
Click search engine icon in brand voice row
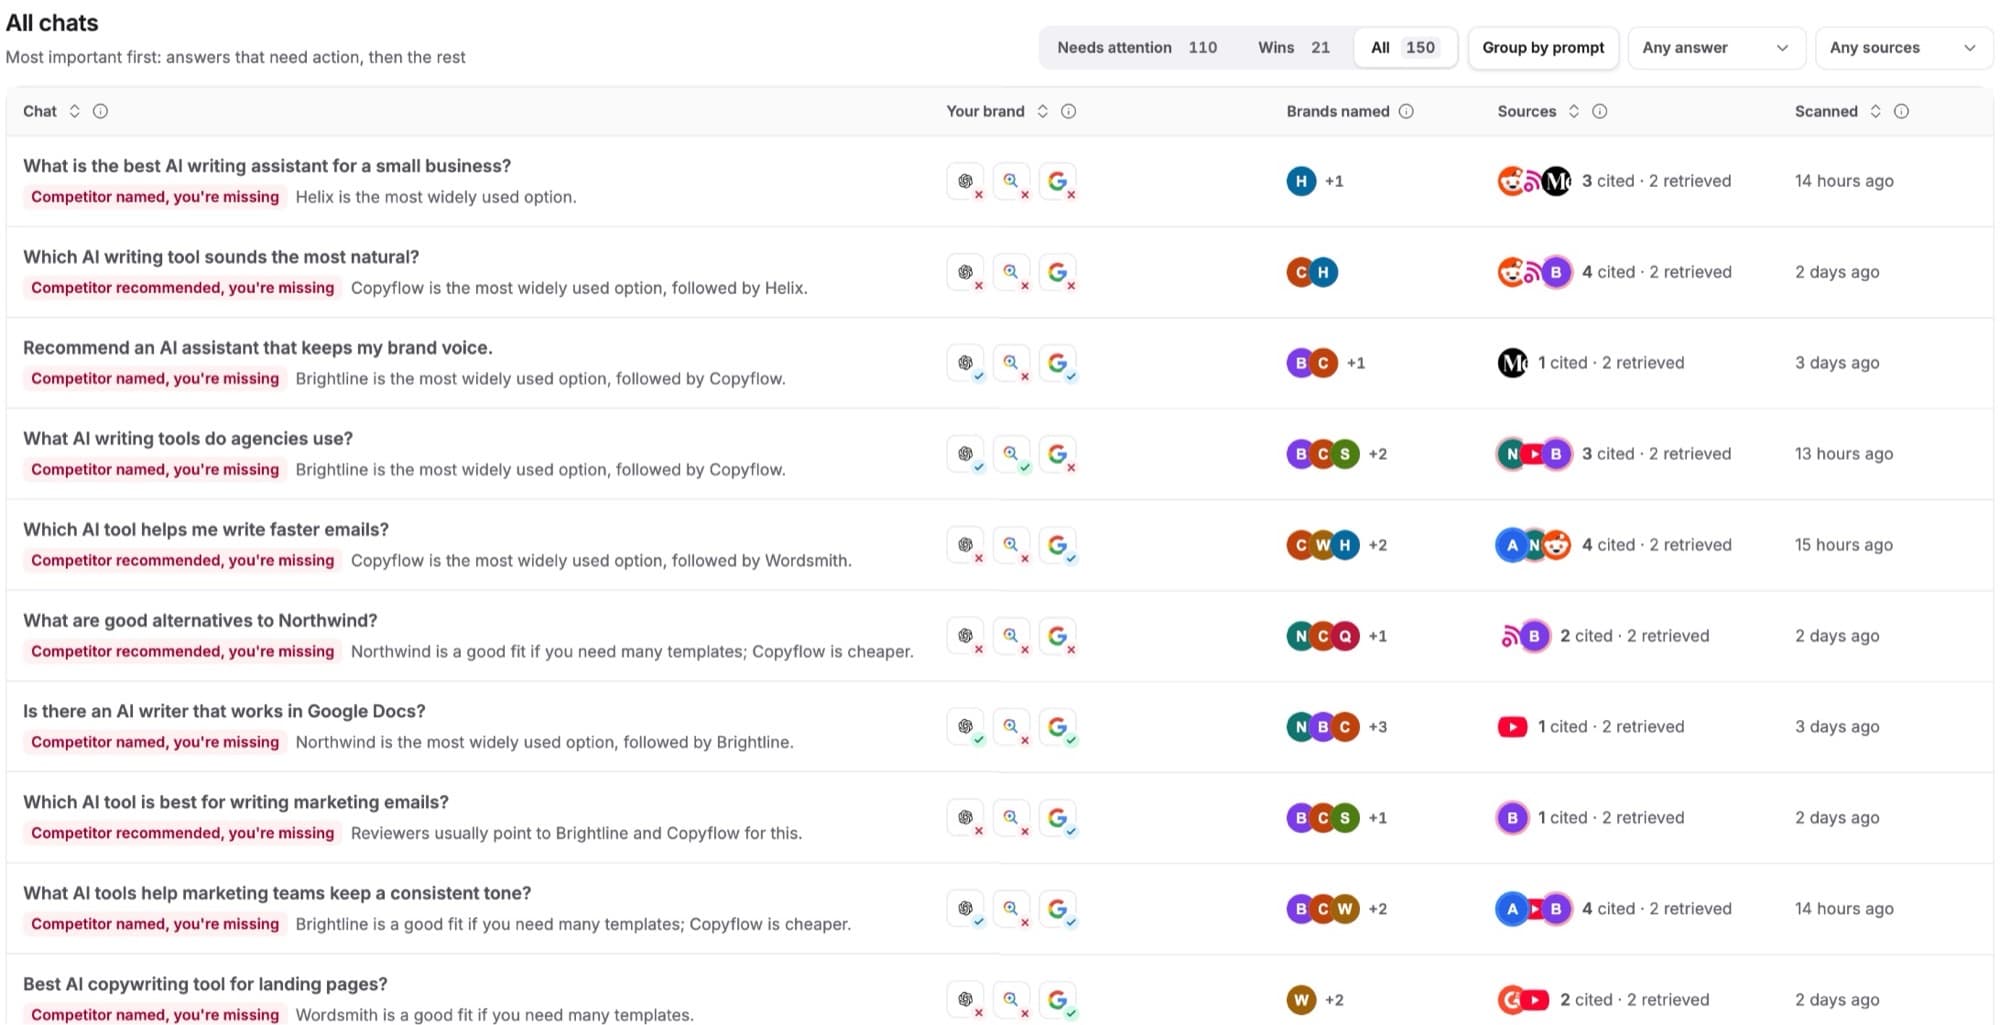[1011, 363]
